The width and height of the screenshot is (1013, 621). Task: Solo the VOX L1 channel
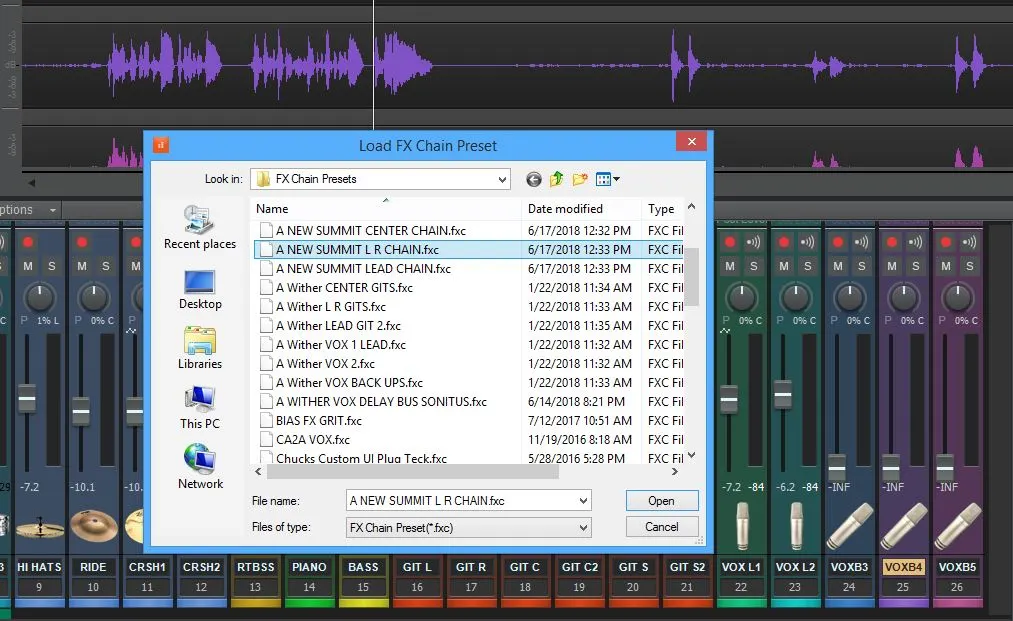[753, 266]
